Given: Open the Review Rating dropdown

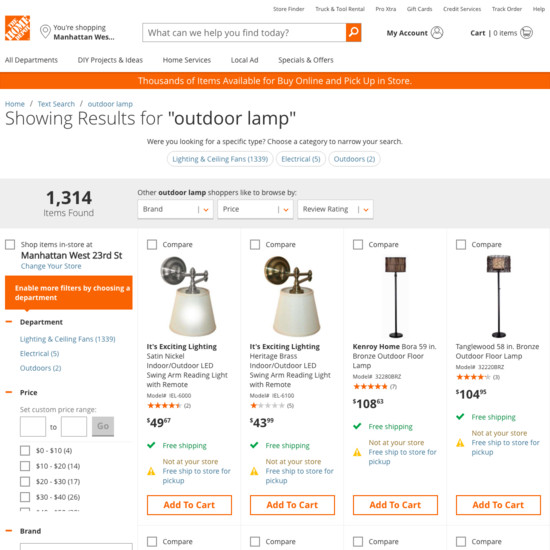Looking at the screenshot, I should coord(335,209).
